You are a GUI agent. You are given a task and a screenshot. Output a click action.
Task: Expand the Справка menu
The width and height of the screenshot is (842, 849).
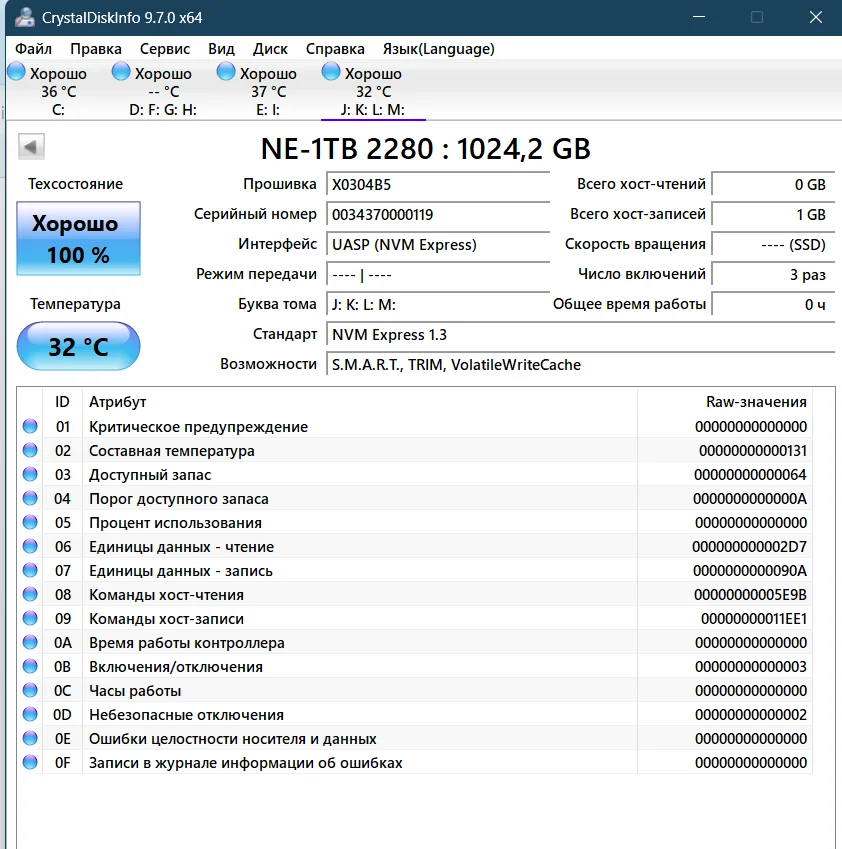coord(335,49)
